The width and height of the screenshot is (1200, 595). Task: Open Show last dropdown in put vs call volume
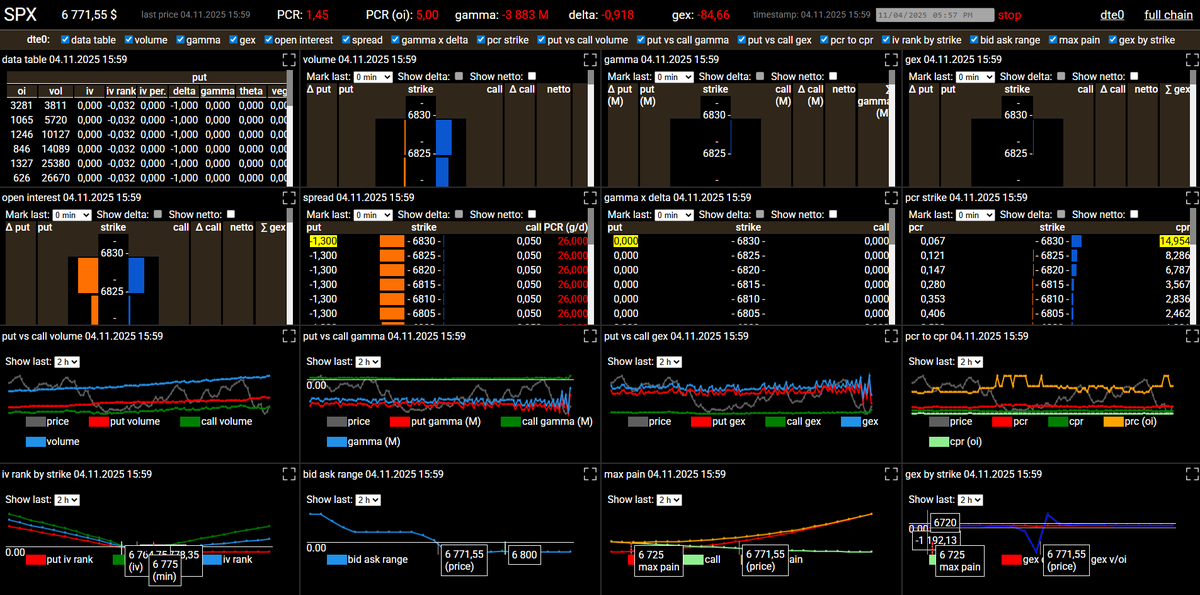pos(67,362)
